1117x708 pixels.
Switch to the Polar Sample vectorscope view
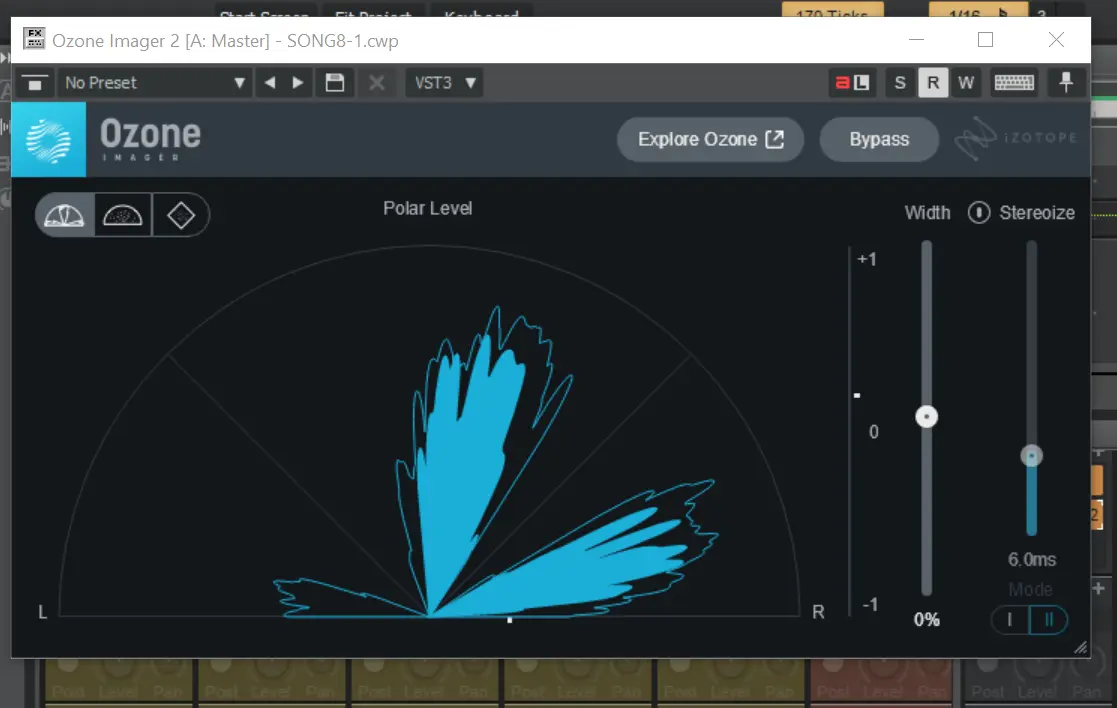[123, 215]
